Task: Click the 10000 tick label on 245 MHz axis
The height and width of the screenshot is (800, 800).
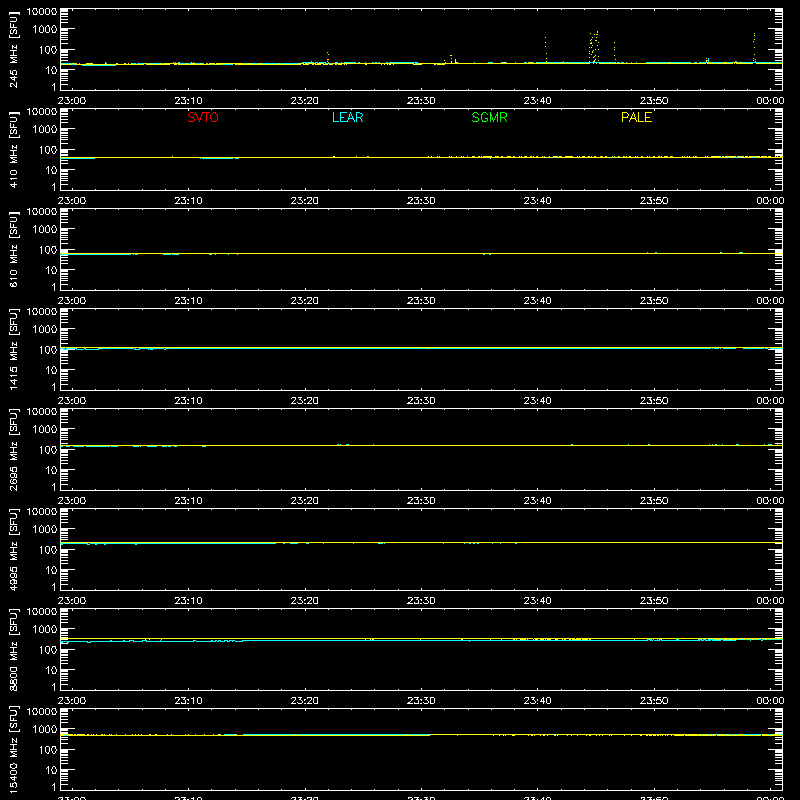Action: tap(42, 12)
